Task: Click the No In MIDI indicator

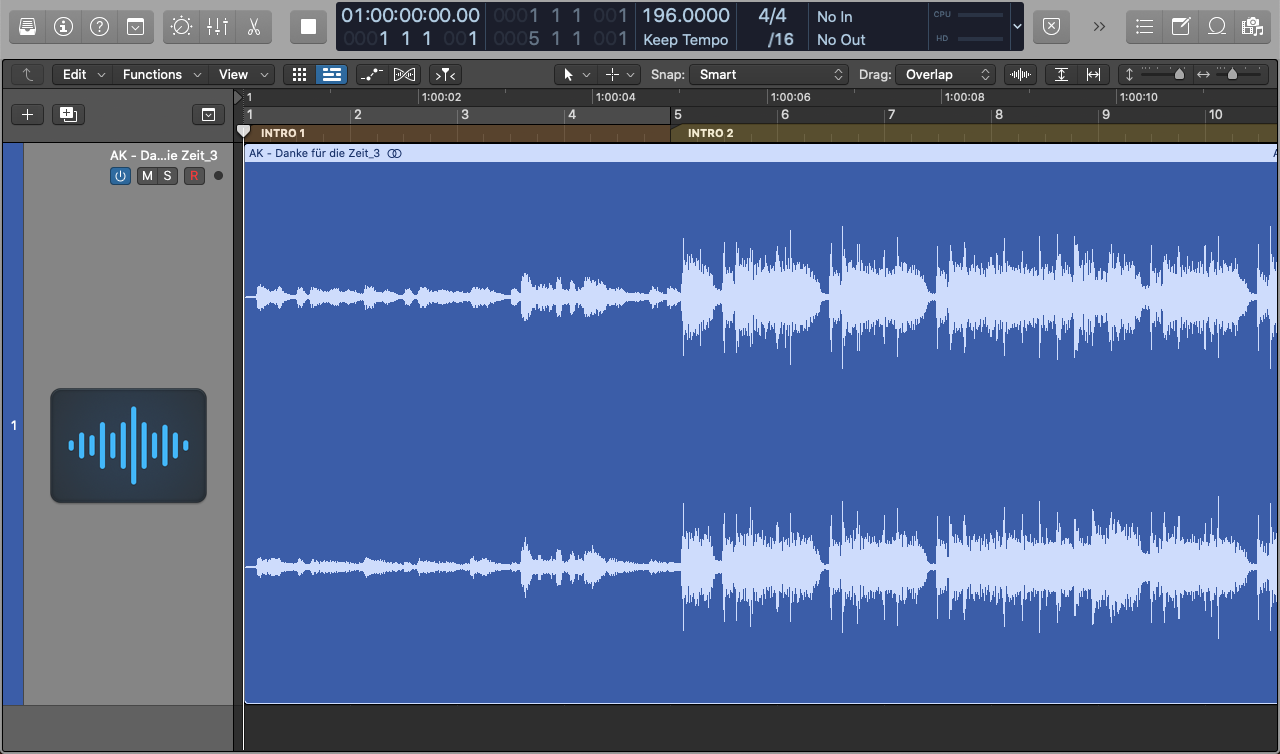Action: [834, 17]
